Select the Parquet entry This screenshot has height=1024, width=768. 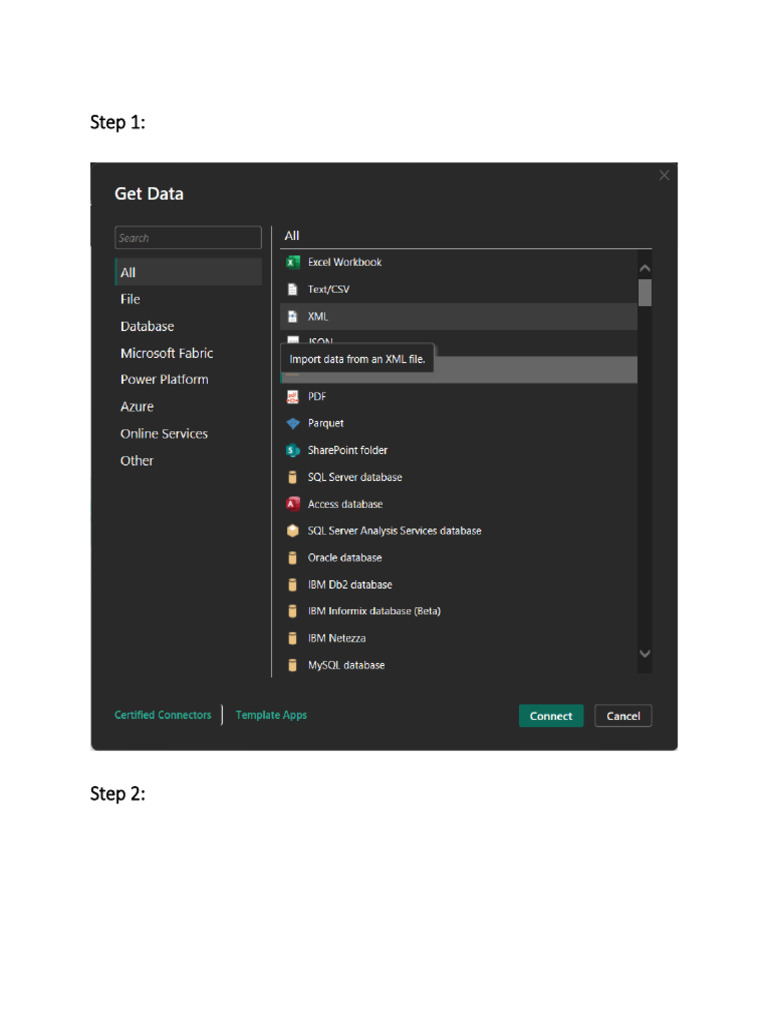point(459,424)
